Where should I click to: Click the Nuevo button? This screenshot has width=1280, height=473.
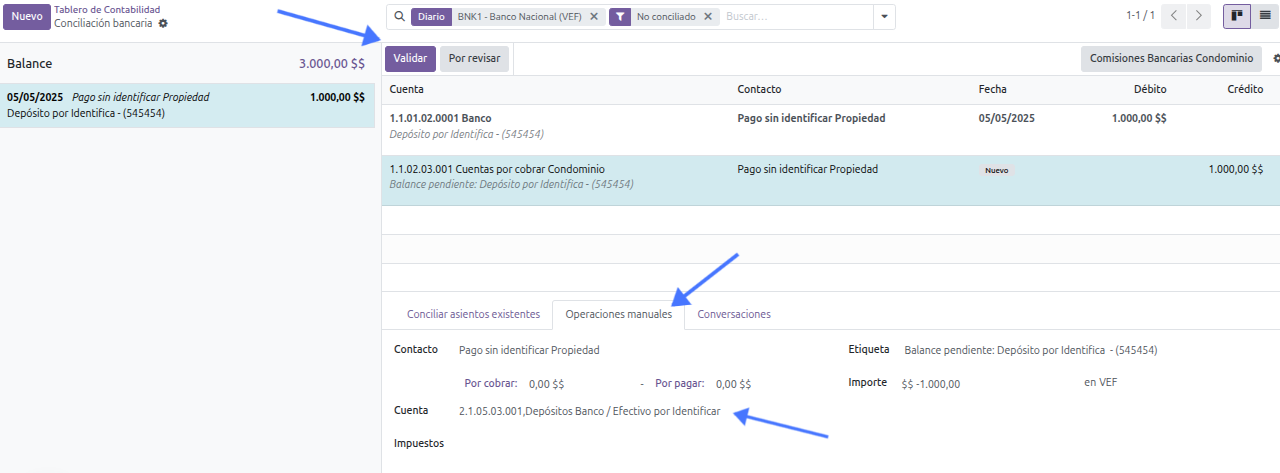coord(27,17)
